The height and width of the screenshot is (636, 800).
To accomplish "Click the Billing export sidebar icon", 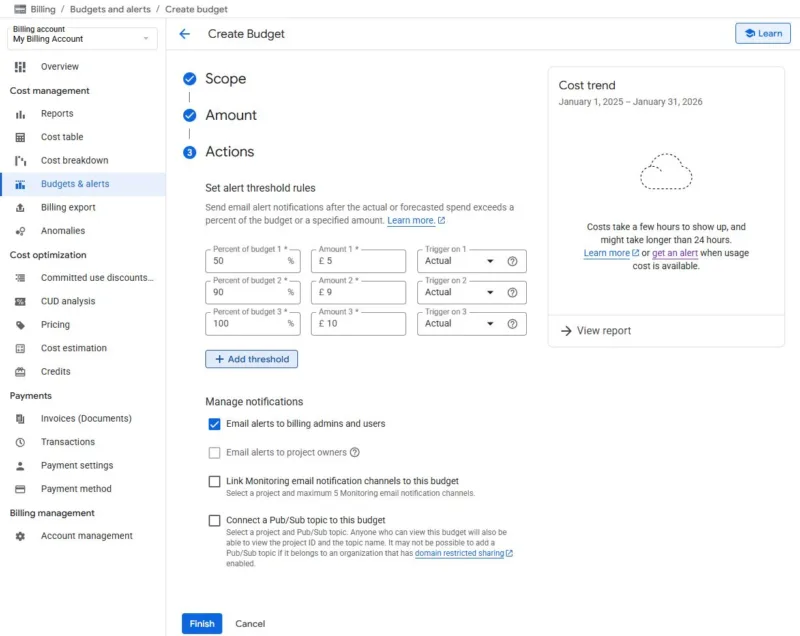I will [20, 208].
